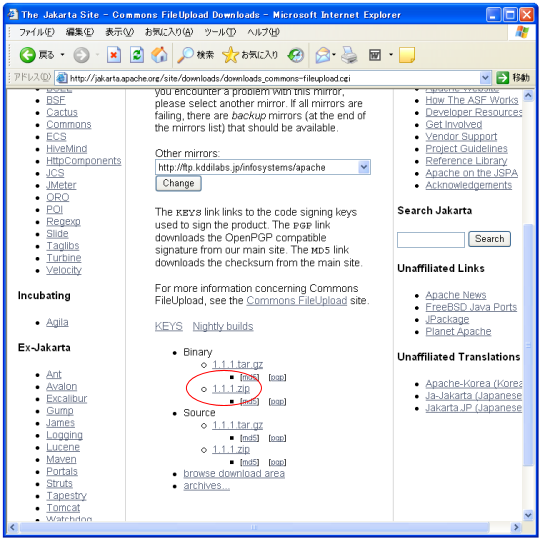Open the Mail button dropdown arrow
Image resolution: width=540 pixels, height=539 pixels.
pyautogui.click(x=334, y=54)
